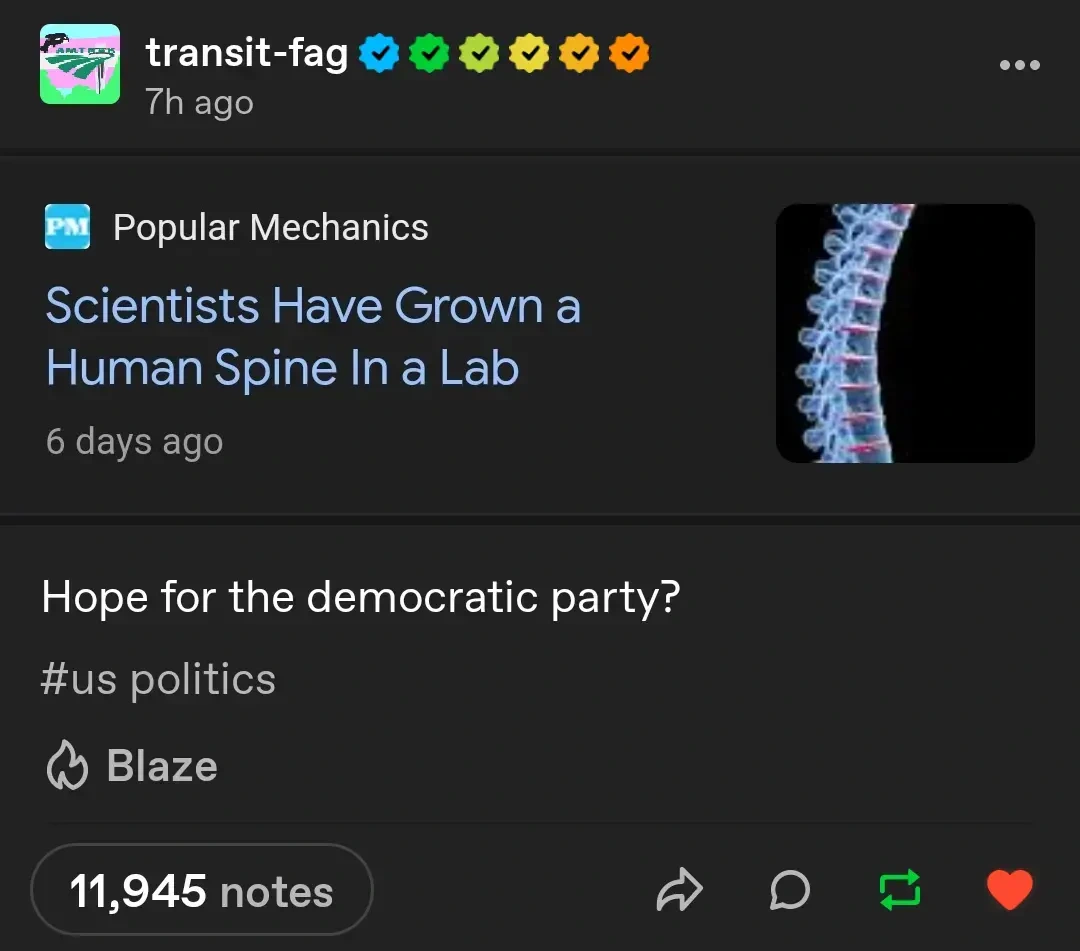Click the Popular Mechanics PM logo icon
Image resolution: width=1080 pixels, height=951 pixels.
68,227
